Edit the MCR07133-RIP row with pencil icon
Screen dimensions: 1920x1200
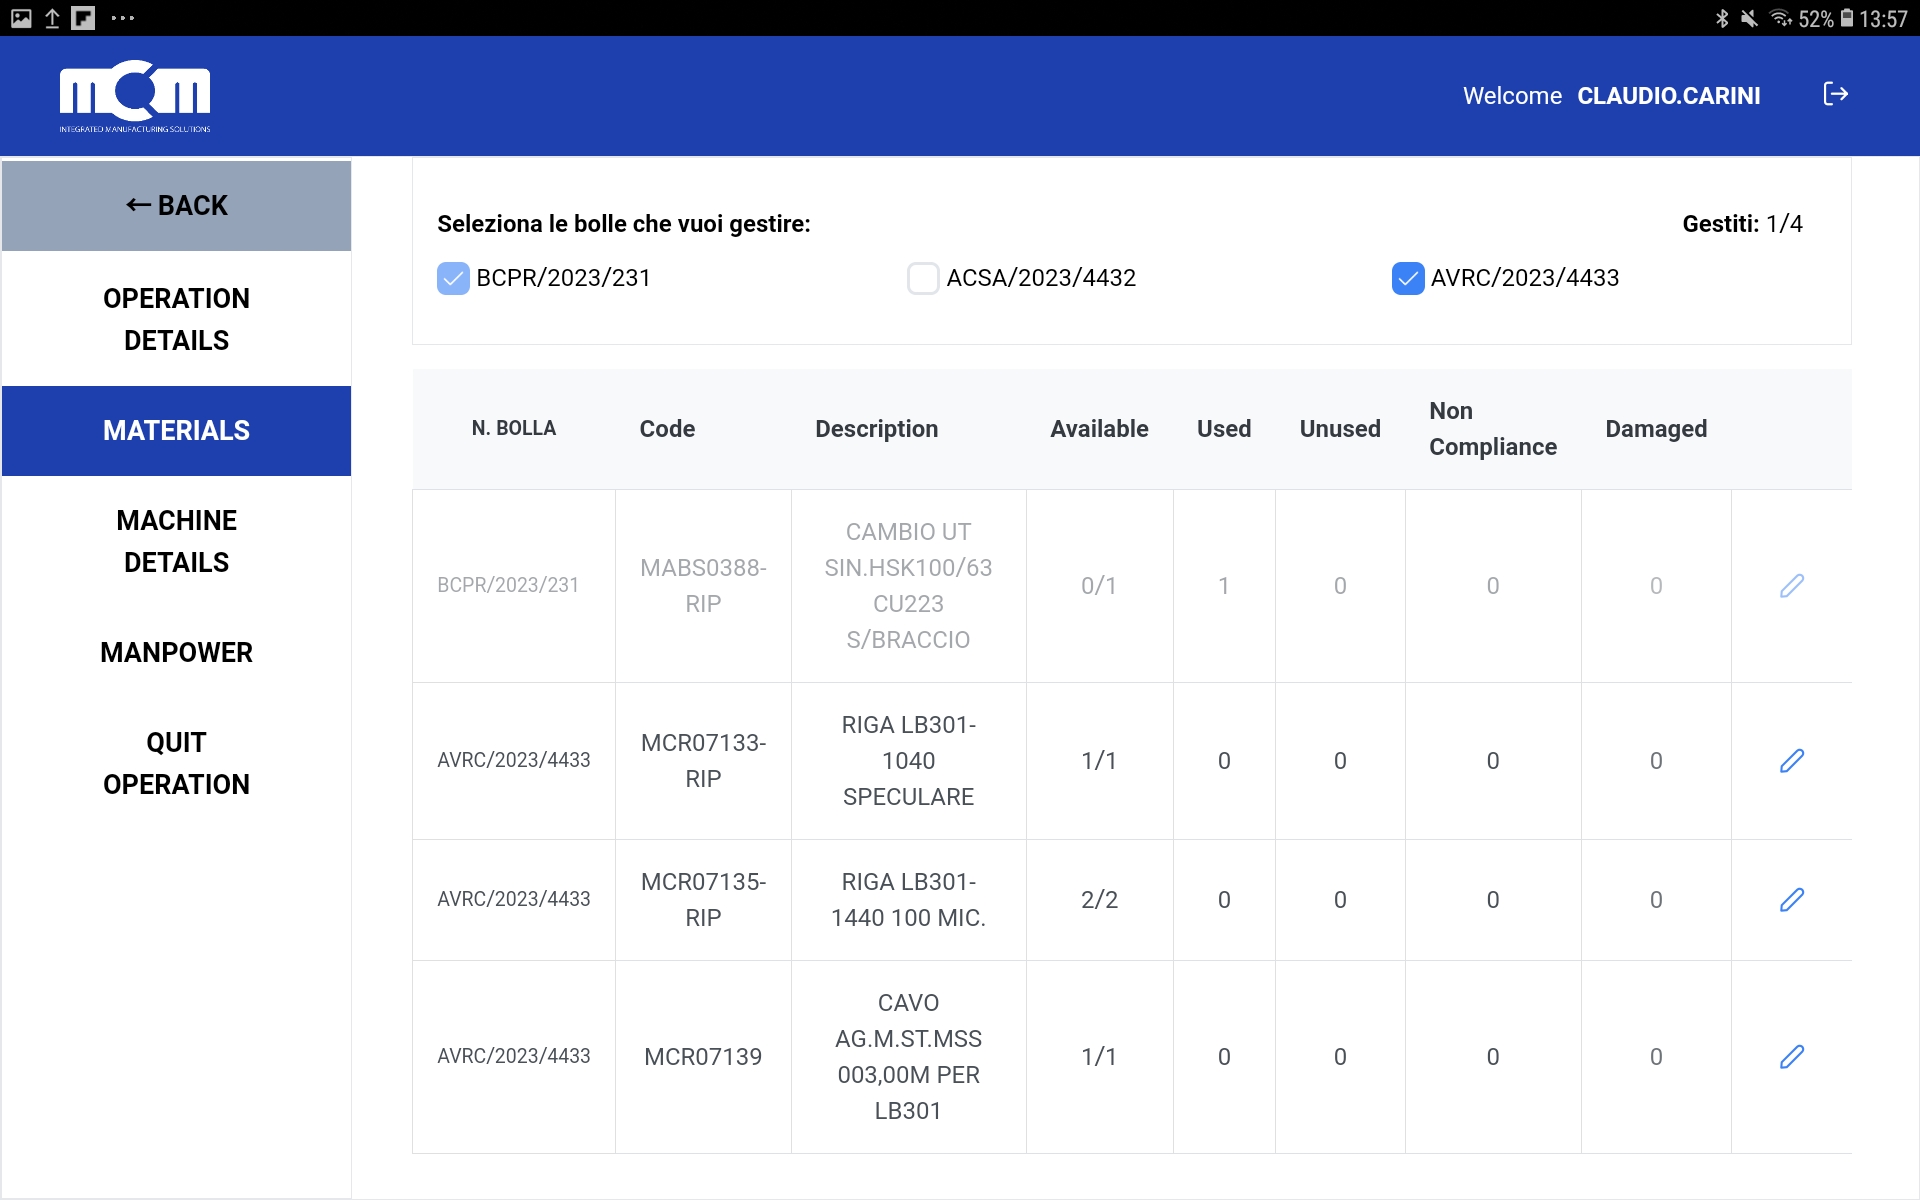pyautogui.click(x=1791, y=761)
